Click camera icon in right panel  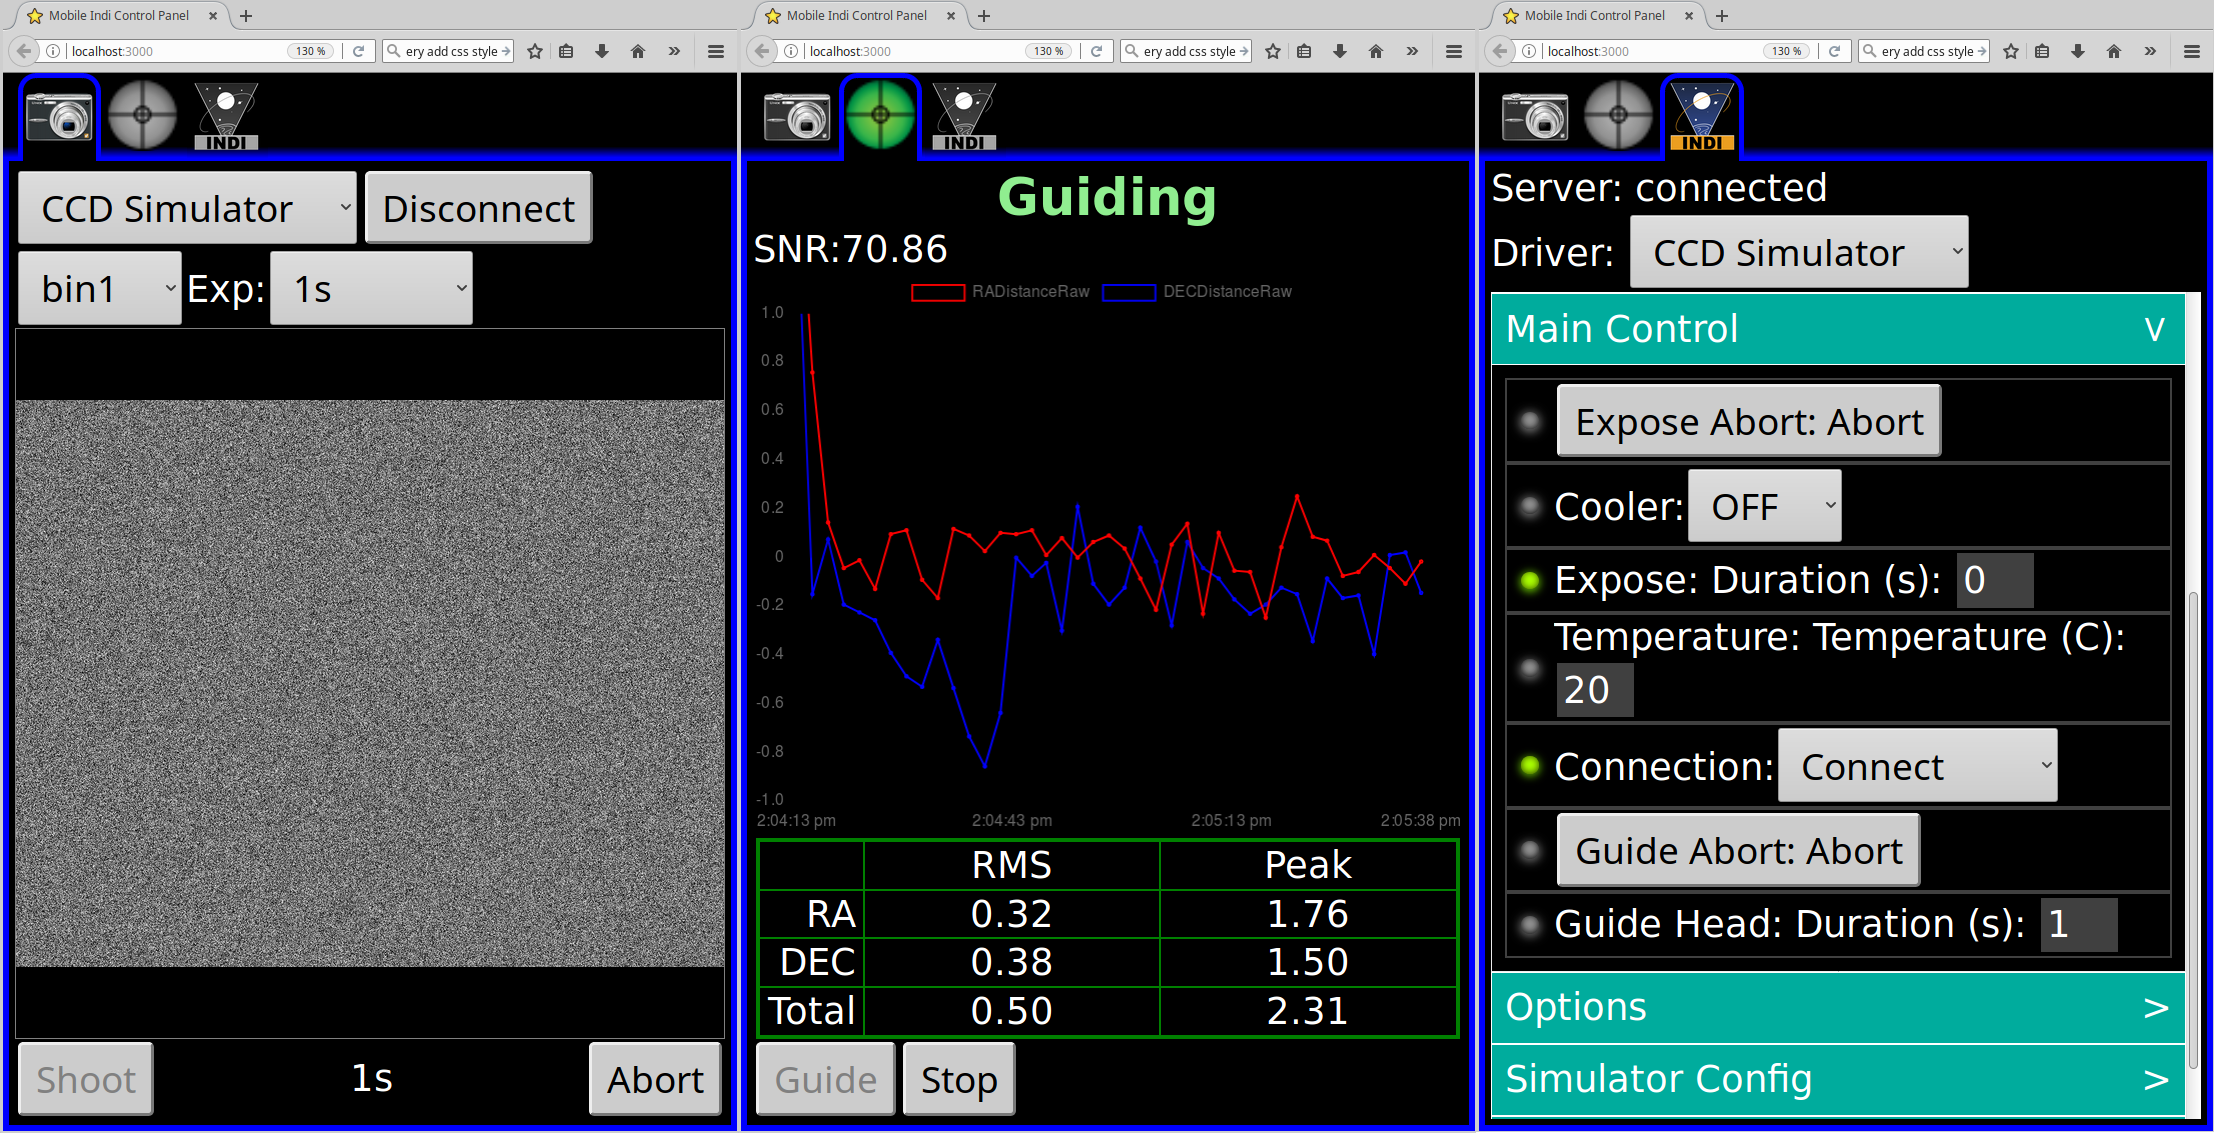(x=1534, y=116)
